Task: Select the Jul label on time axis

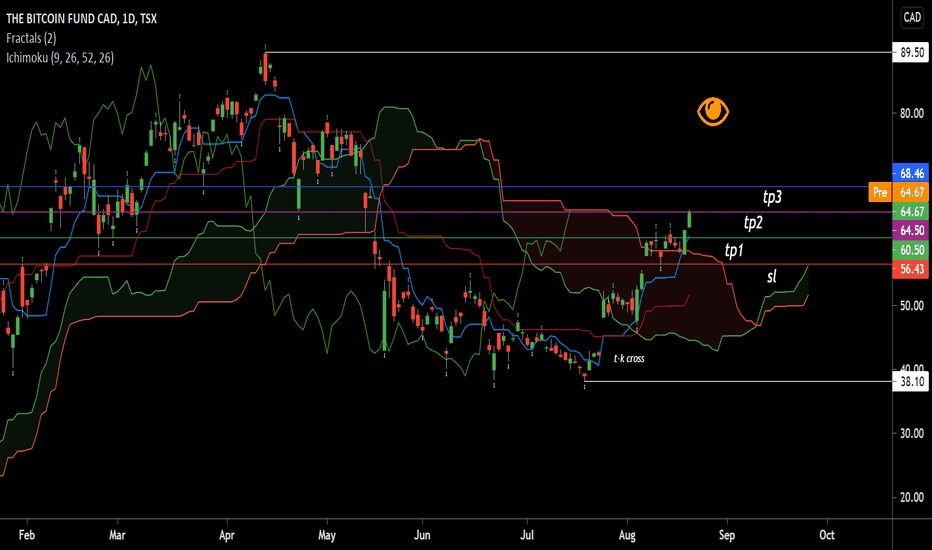Action: [x=527, y=535]
